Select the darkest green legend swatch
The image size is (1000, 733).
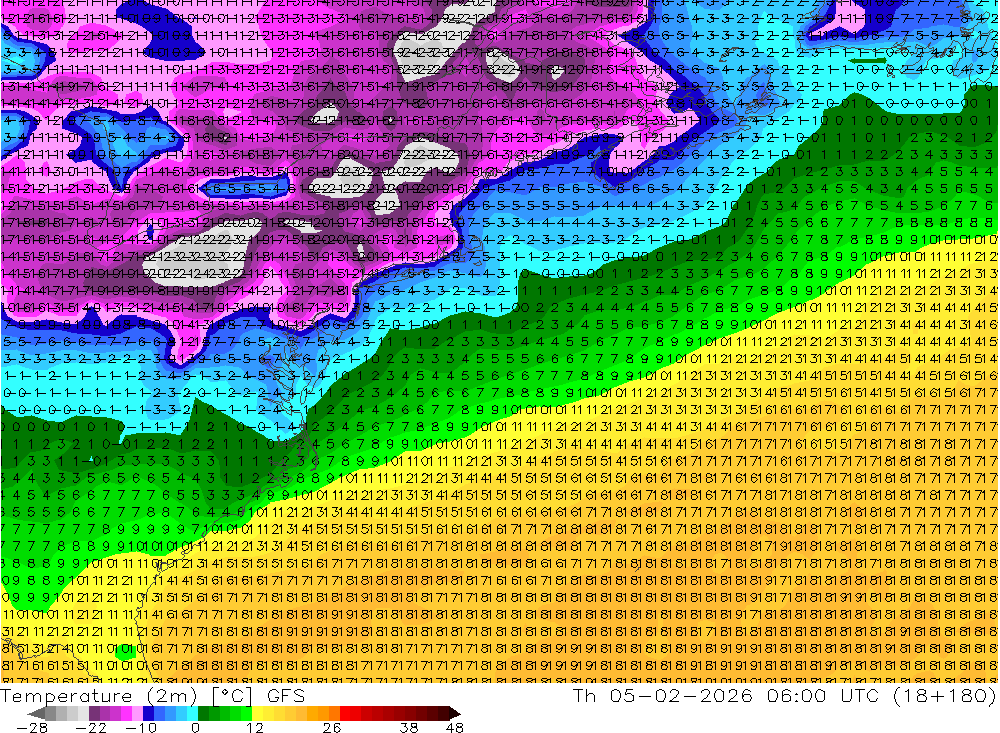203,713
